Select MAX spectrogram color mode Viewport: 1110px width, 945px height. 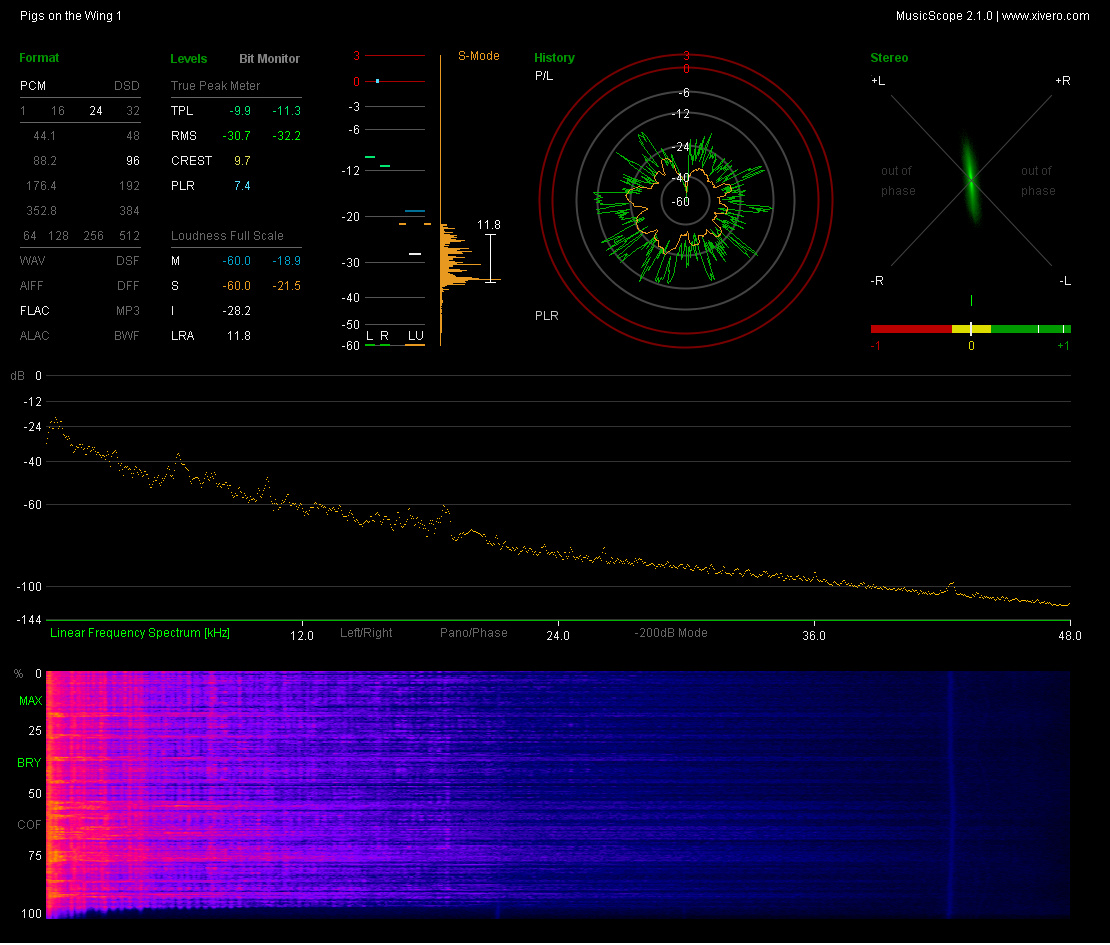(x=29, y=701)
